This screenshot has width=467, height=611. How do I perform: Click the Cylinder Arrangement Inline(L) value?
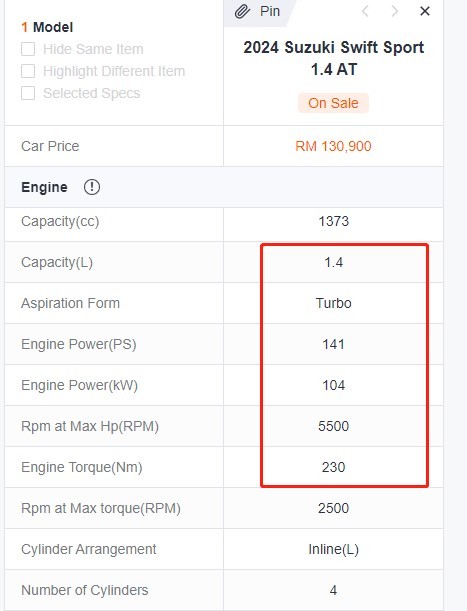(x=334, y=549)
